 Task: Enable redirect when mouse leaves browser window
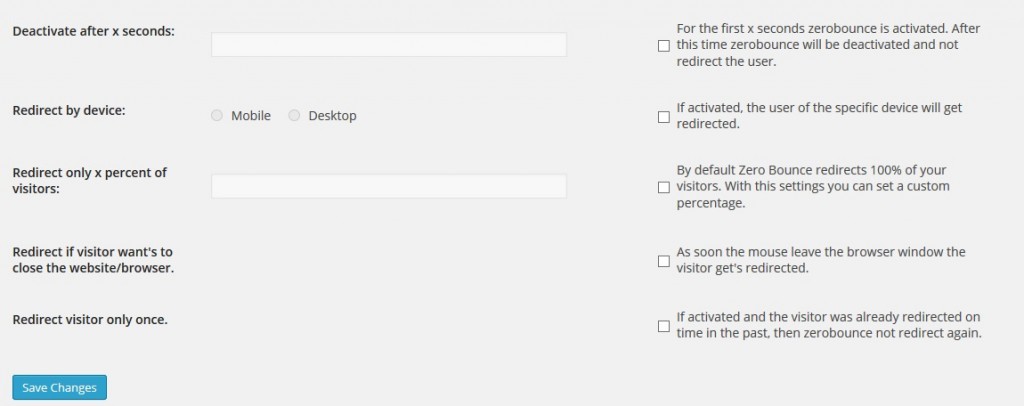[x=663, y=261]
